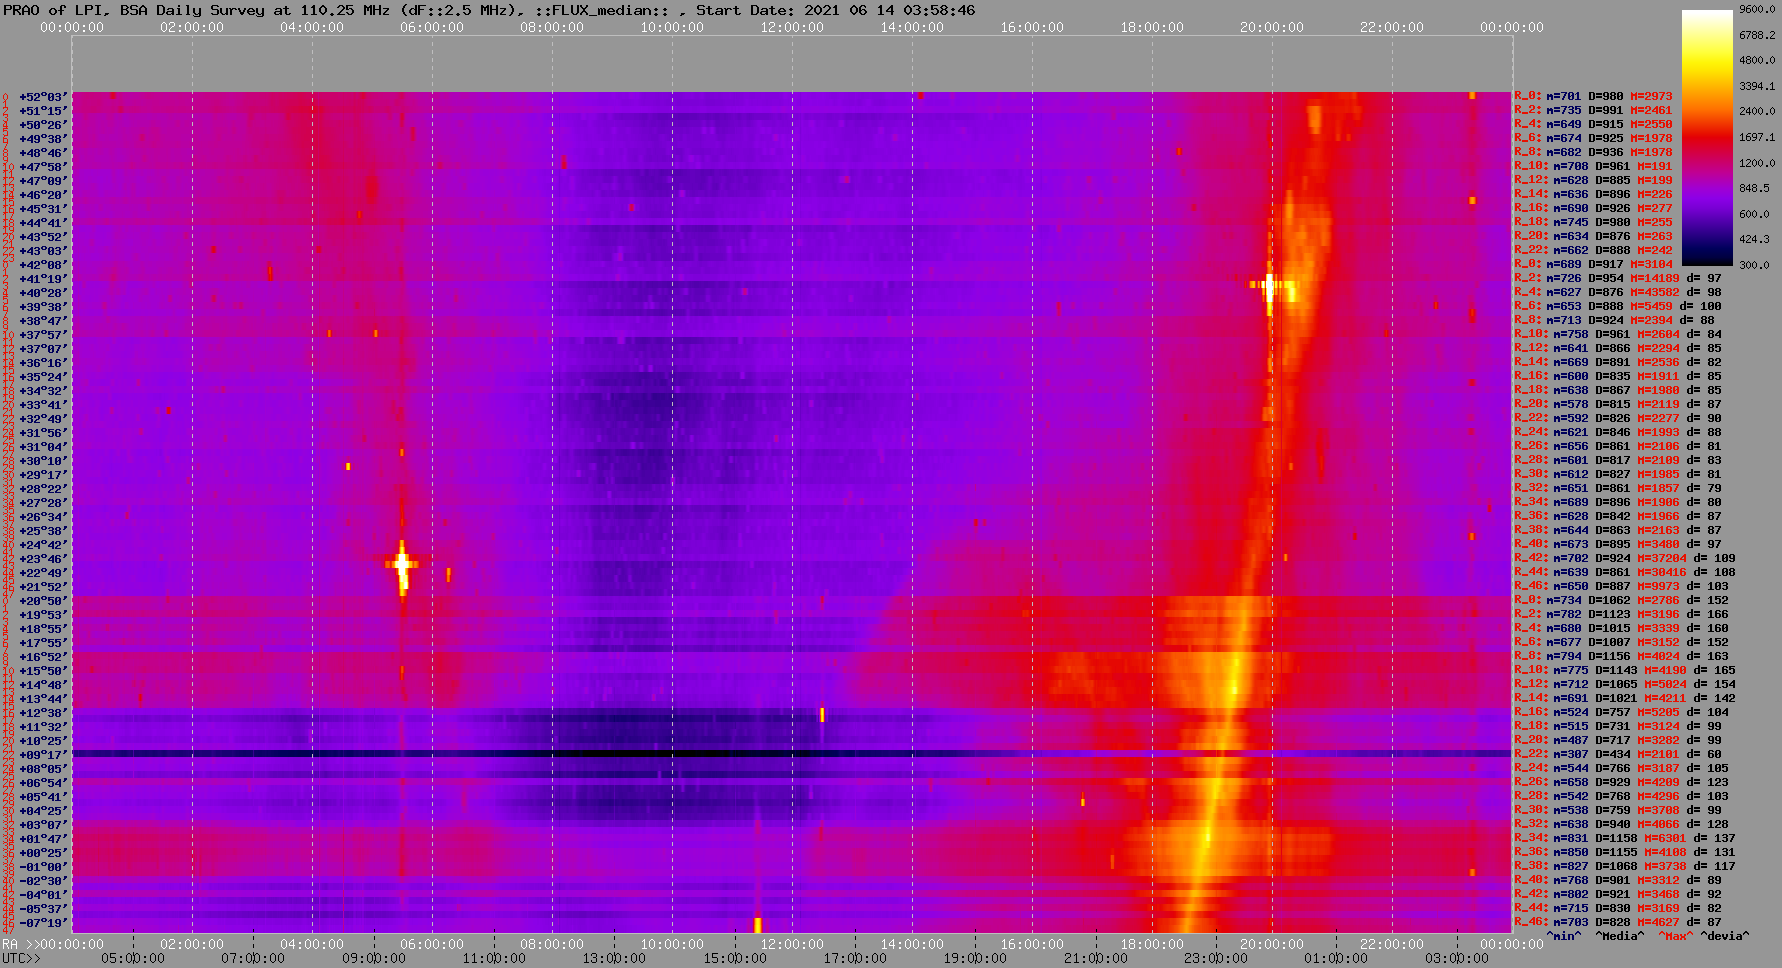Click the 23:00:00 UTC axis label
Image resolution: width=1782 pixels, height=968 pixels.
click(1216, 959)
